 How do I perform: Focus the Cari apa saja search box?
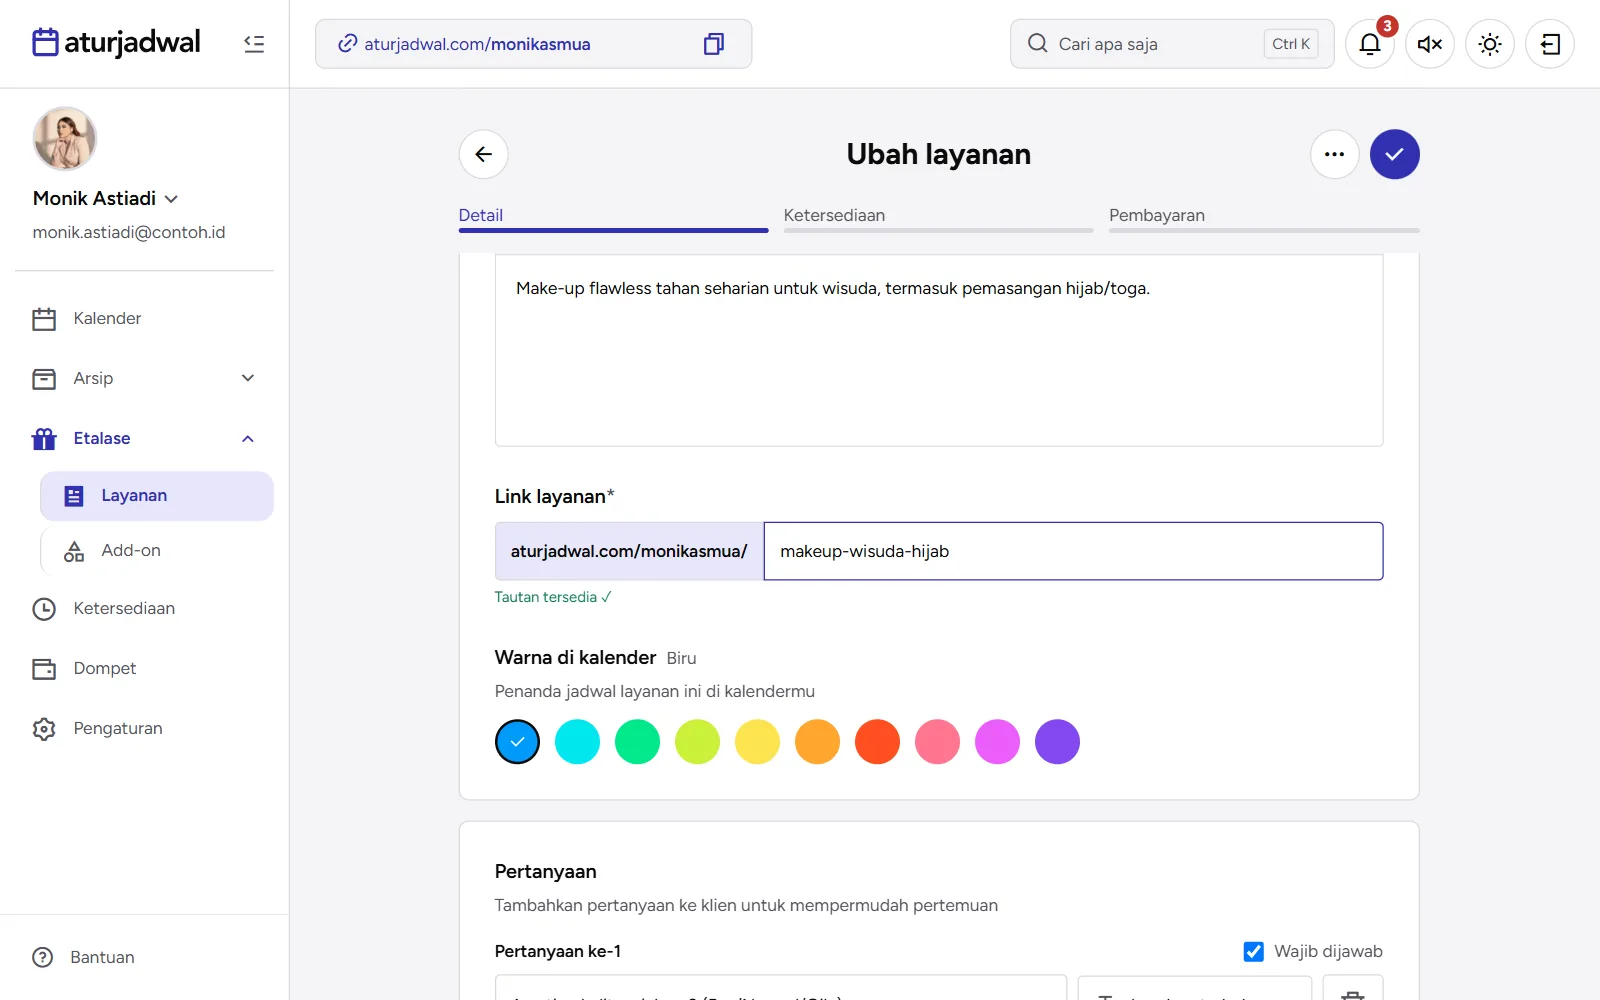coord(1172,44)
